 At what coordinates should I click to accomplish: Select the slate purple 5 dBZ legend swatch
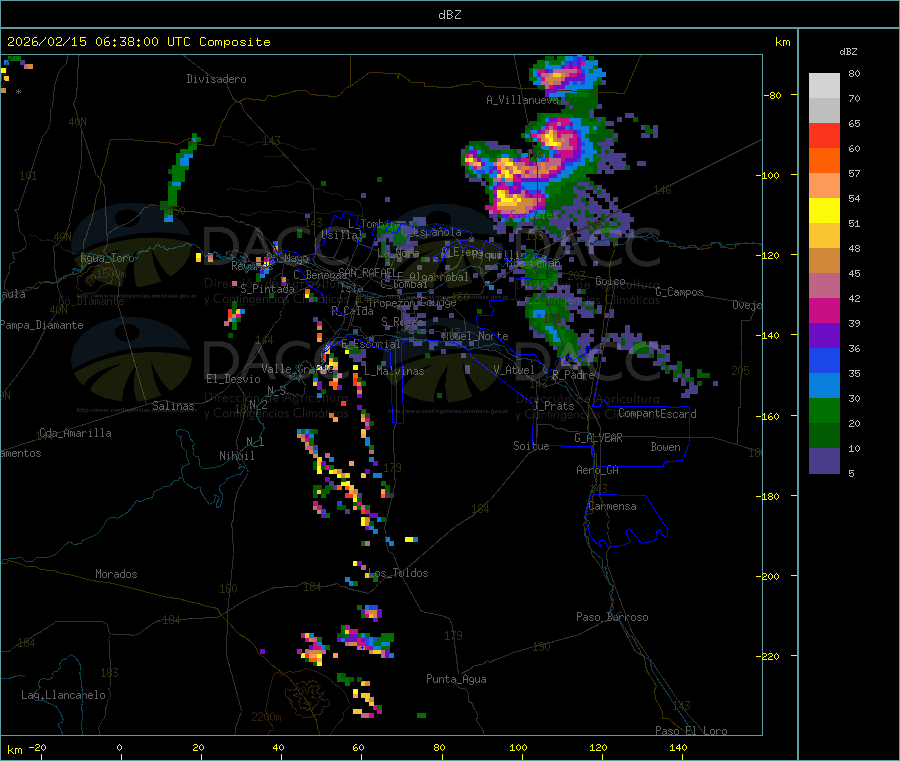tap(824, 460)
